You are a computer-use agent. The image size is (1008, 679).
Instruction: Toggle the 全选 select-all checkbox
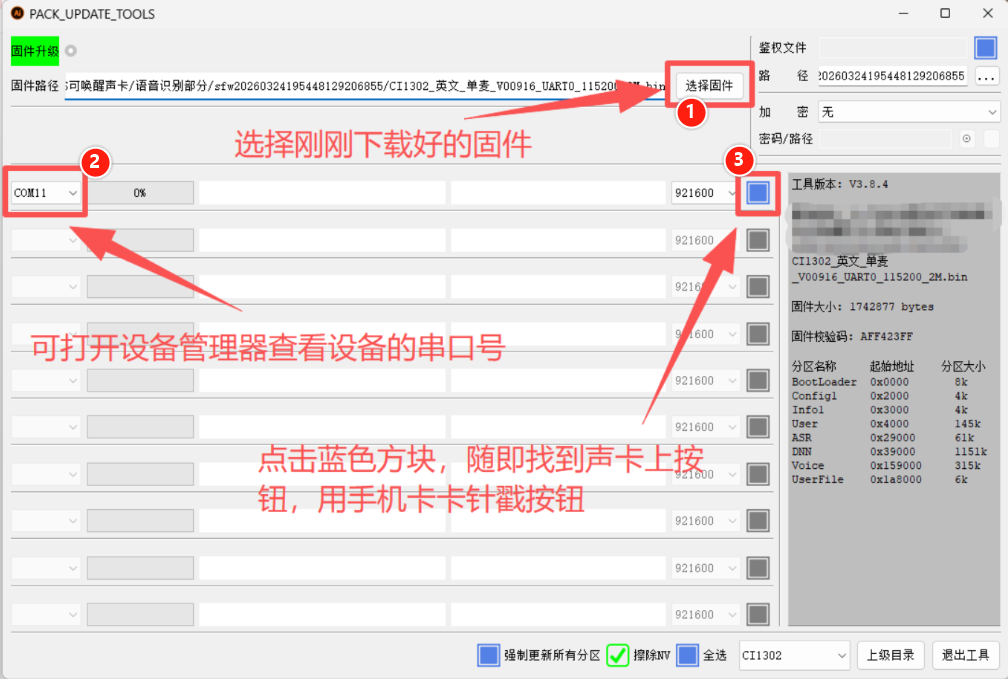click(687, 655)
